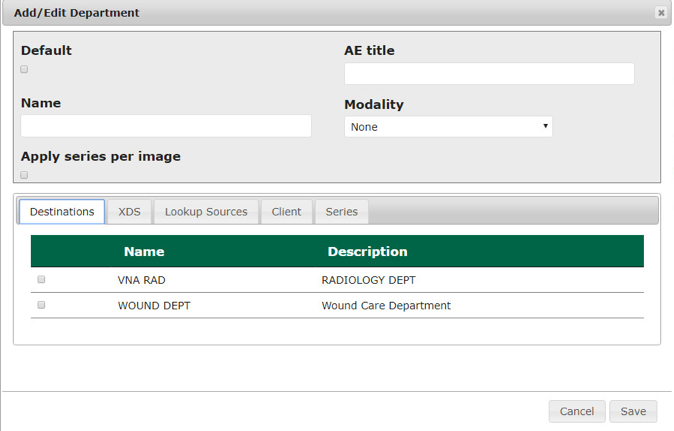
Task: Switch to the Destinations tab
Action: [62, 212]
